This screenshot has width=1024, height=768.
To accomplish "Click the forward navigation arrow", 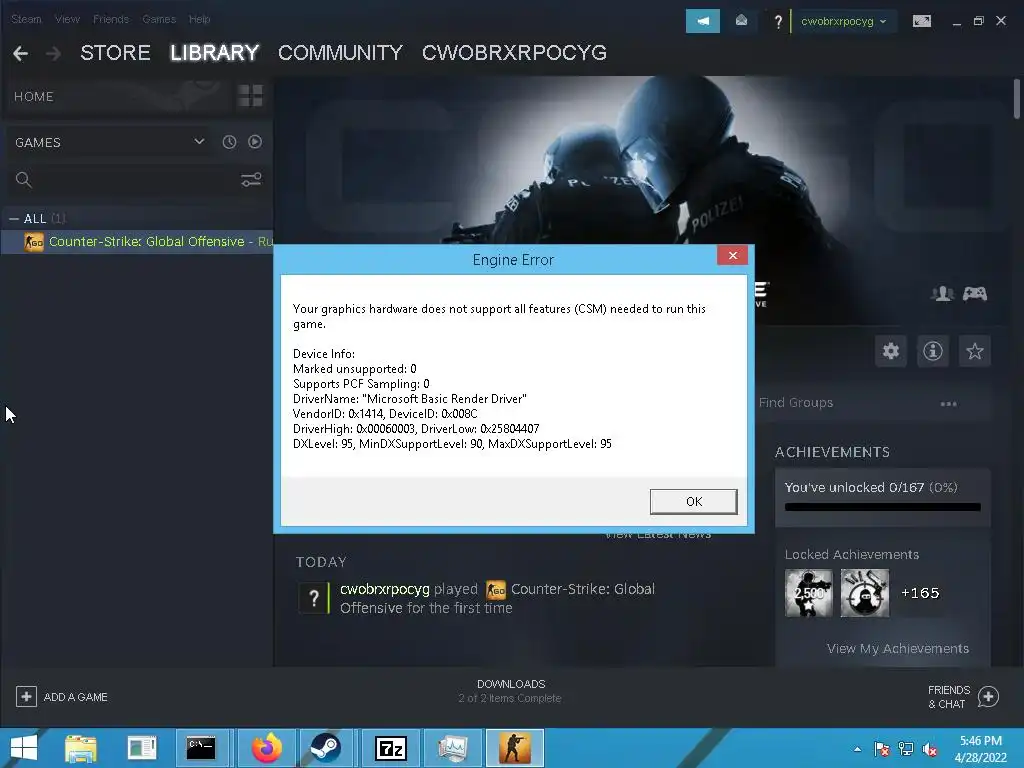I will click(x=54, y=53).
